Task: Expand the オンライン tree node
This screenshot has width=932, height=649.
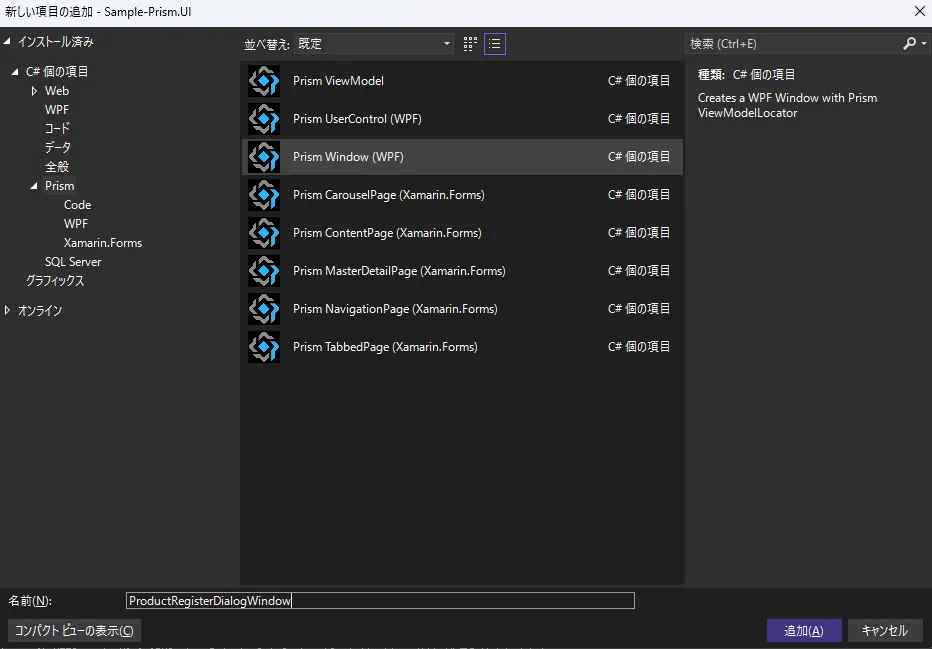Action: [7, 310]
